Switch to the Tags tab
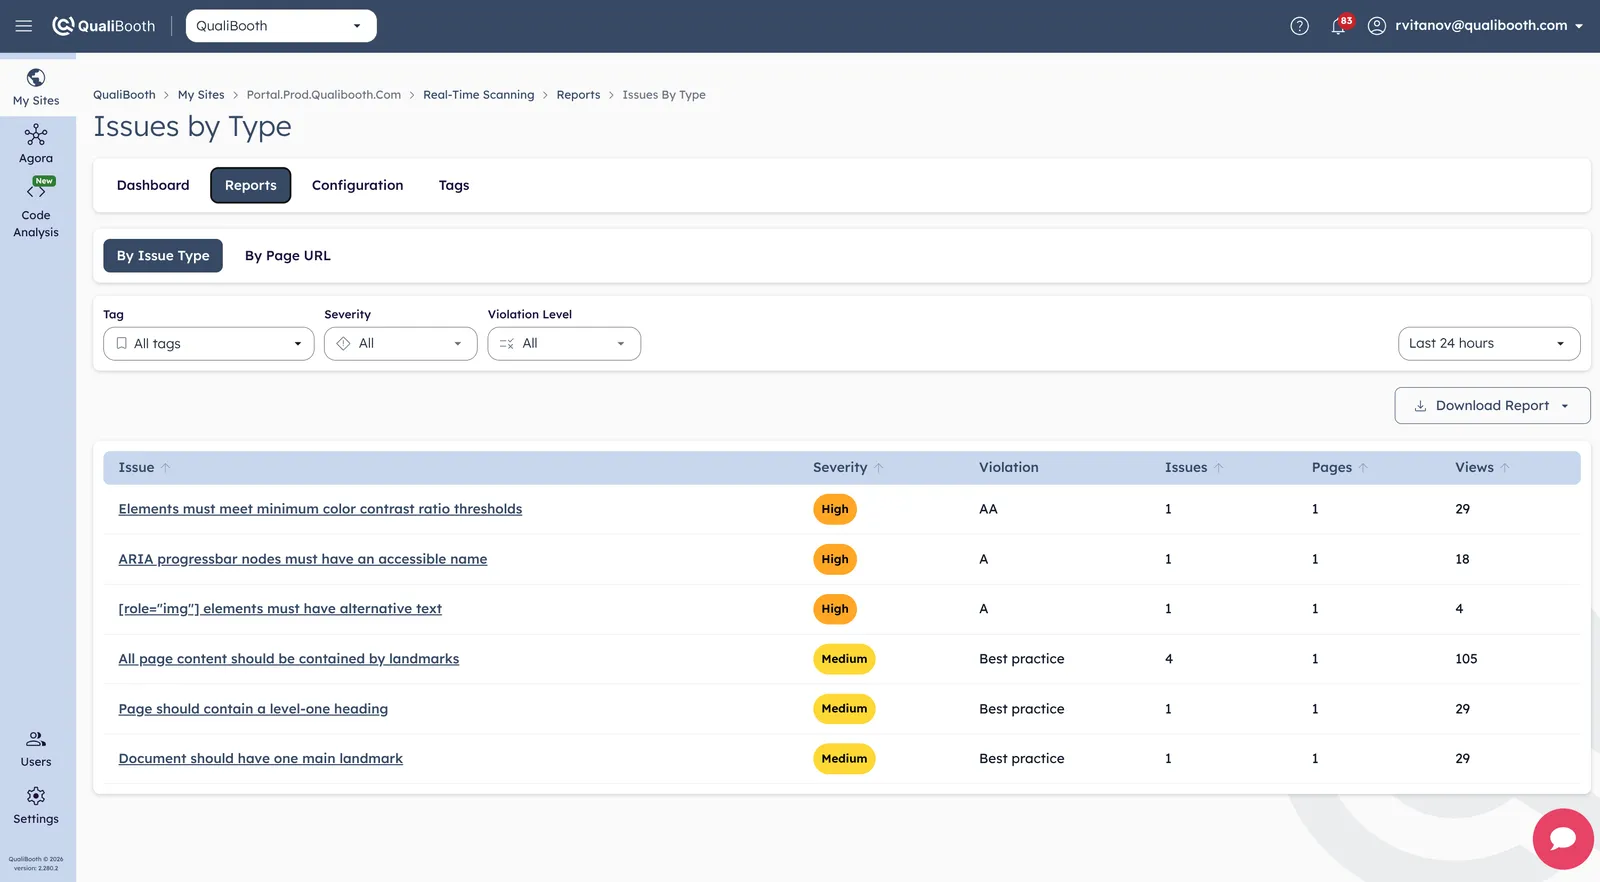This screenshot has height=882, width=1600. point(454,186)
